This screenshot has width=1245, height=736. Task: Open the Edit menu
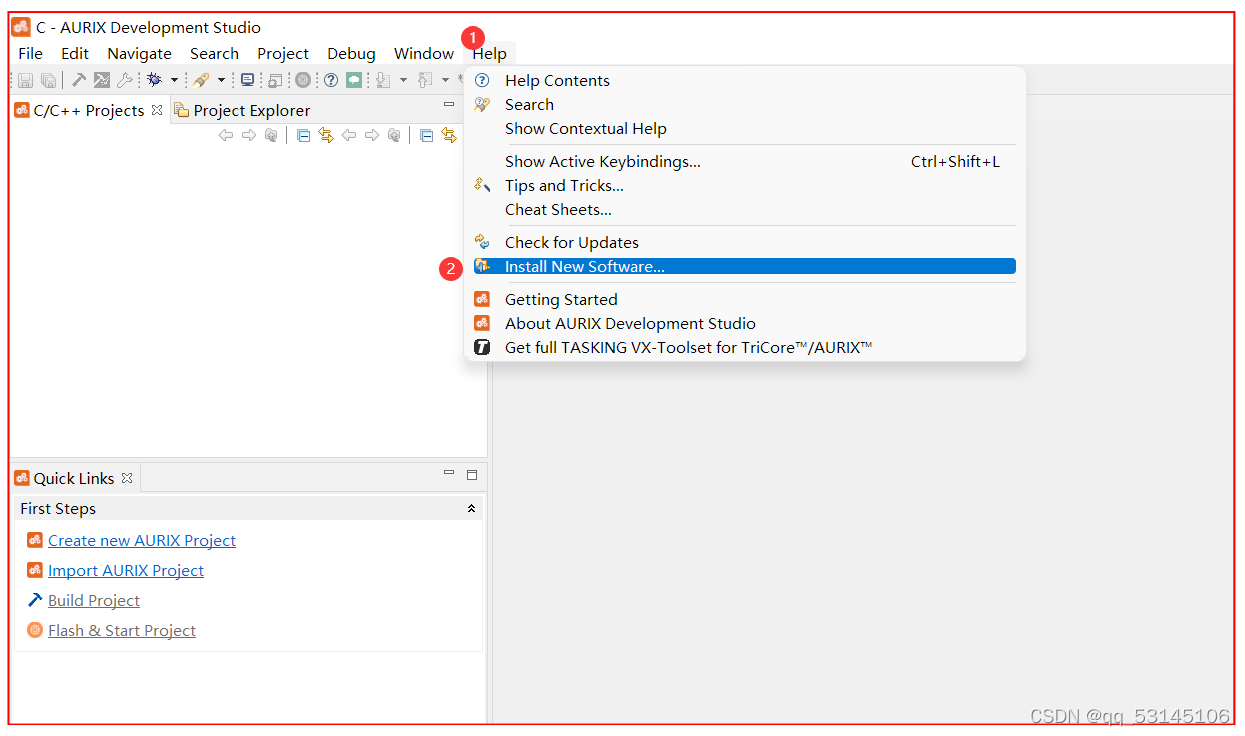[75, 53]
